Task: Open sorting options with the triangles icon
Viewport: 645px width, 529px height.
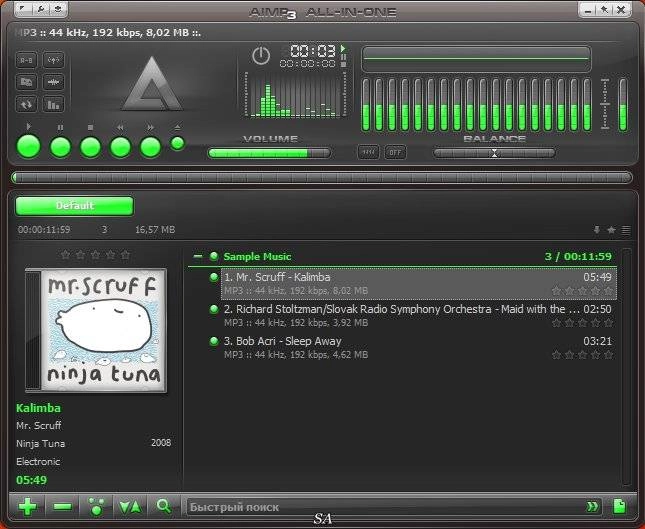Action: tap(130, 507)
